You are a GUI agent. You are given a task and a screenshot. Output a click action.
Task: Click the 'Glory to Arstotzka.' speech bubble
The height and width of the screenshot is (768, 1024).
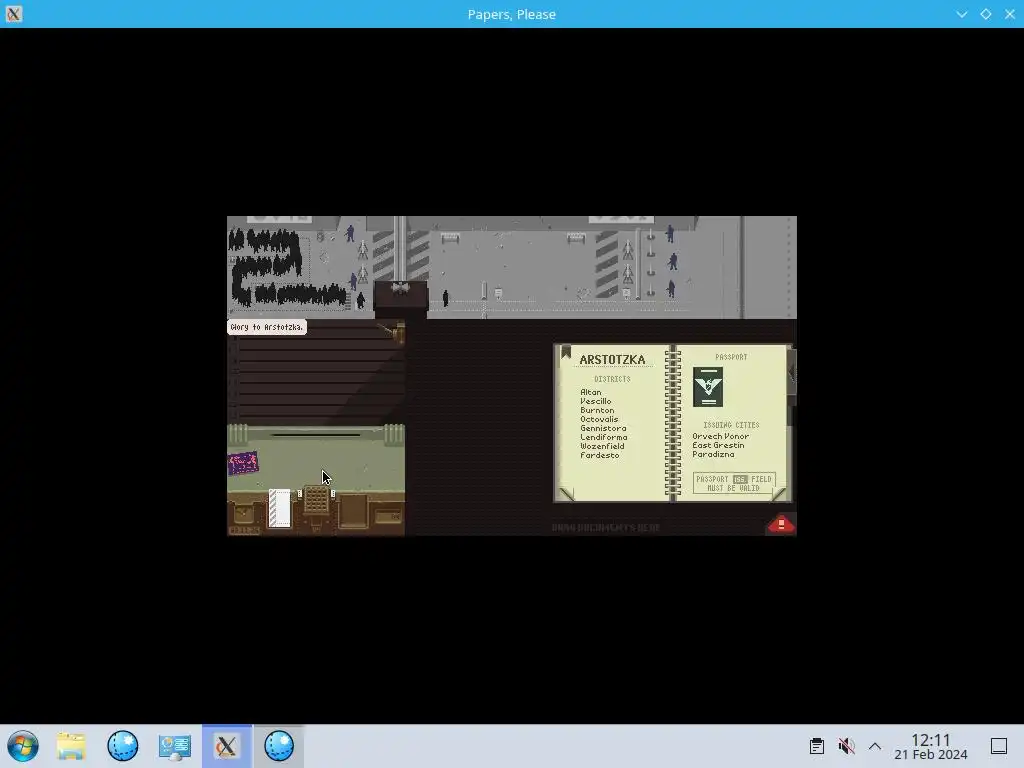point(267,327)
